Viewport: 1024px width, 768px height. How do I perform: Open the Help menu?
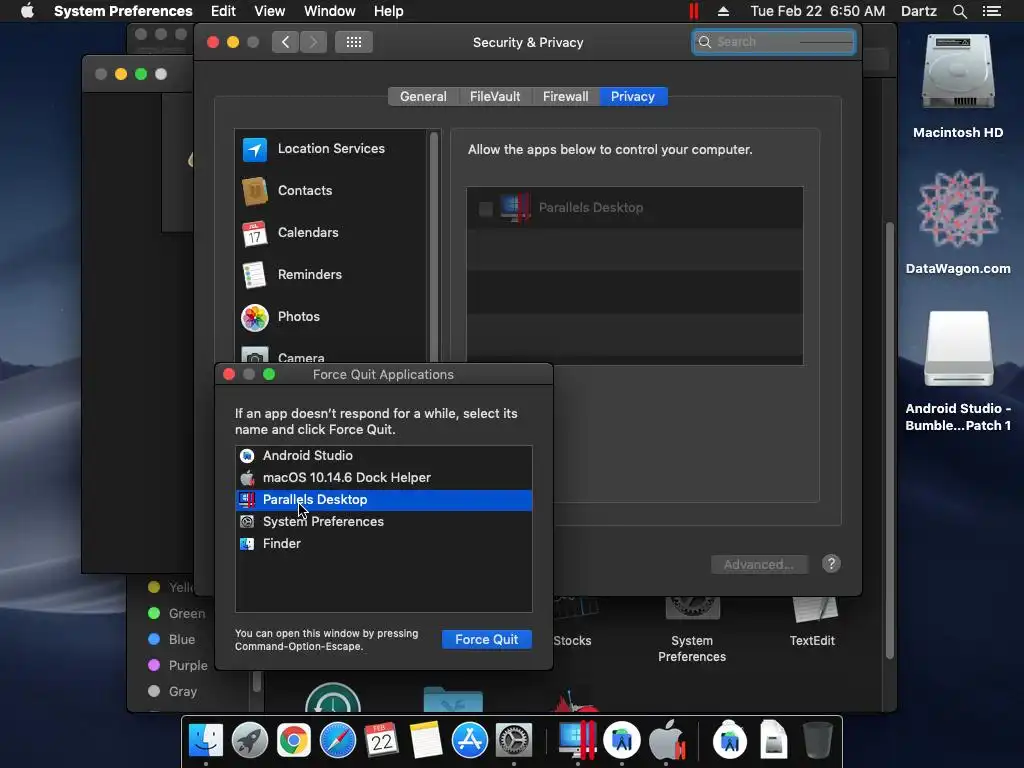(x=389, y=11)
